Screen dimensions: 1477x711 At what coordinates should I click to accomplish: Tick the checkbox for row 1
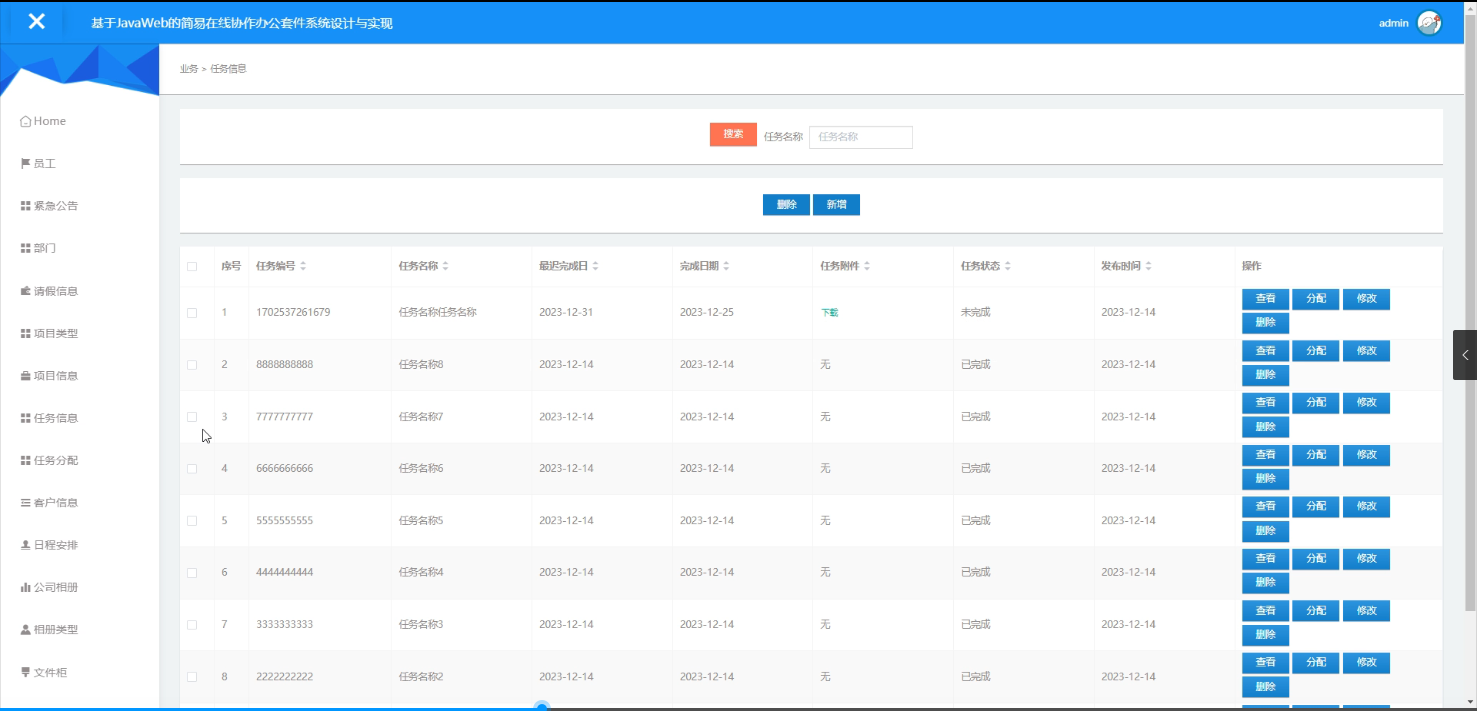(194, 311)
